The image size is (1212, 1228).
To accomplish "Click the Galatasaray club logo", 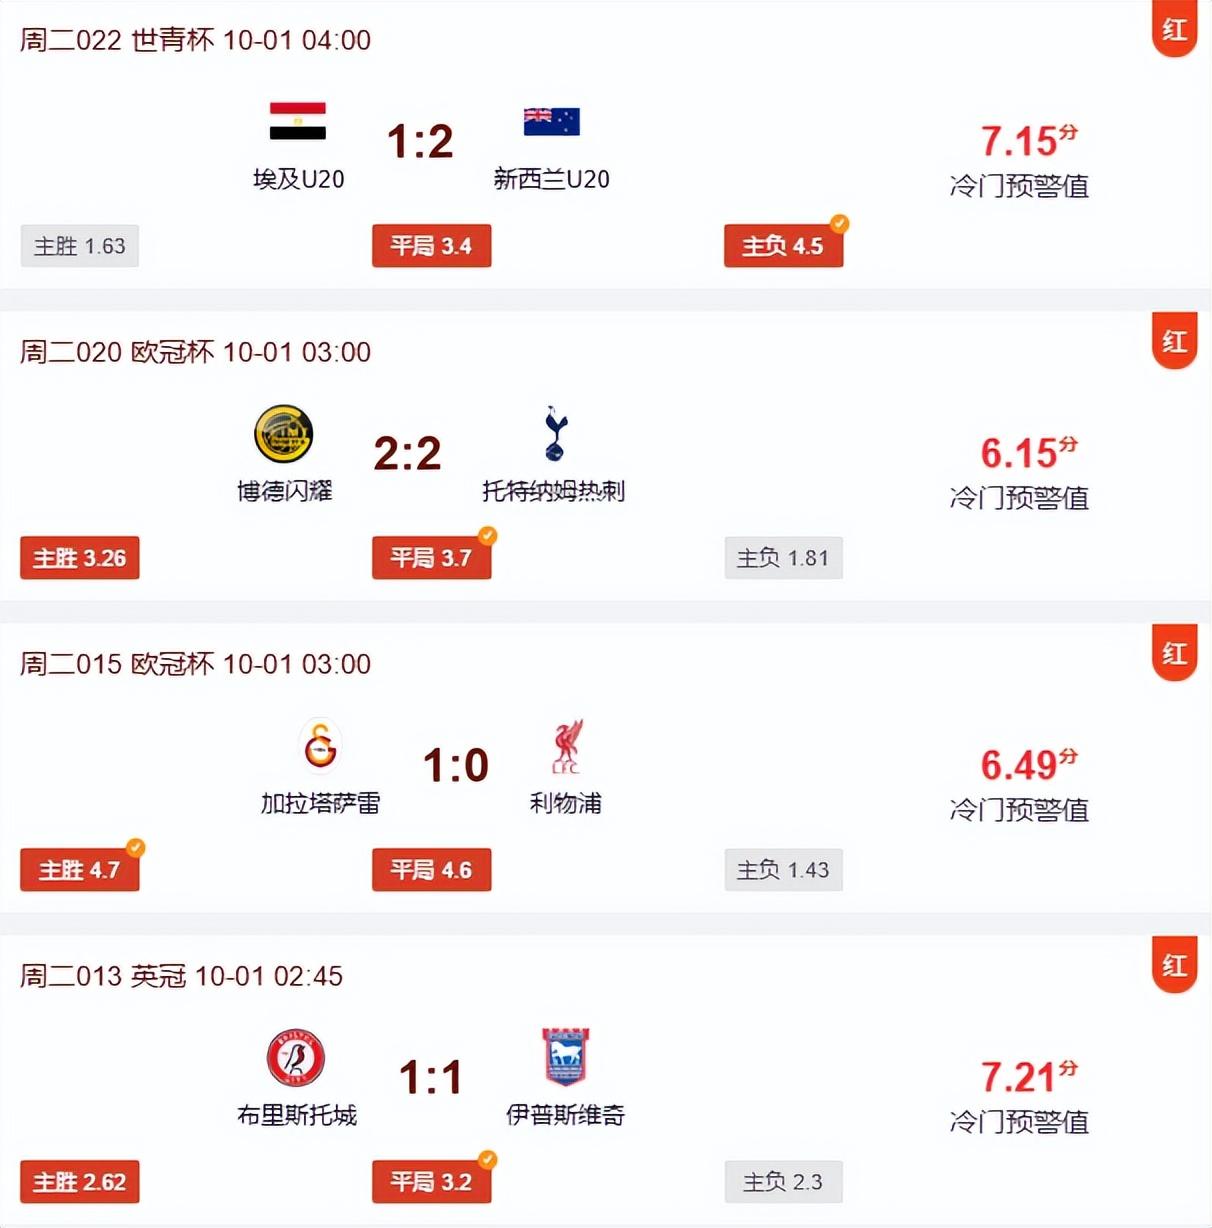I will [320, 745].
